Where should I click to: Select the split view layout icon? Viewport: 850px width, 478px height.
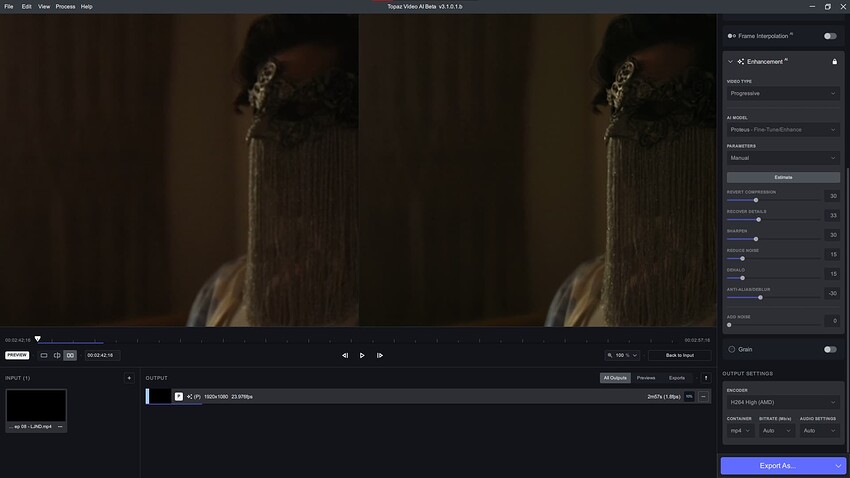click(57, 355)
